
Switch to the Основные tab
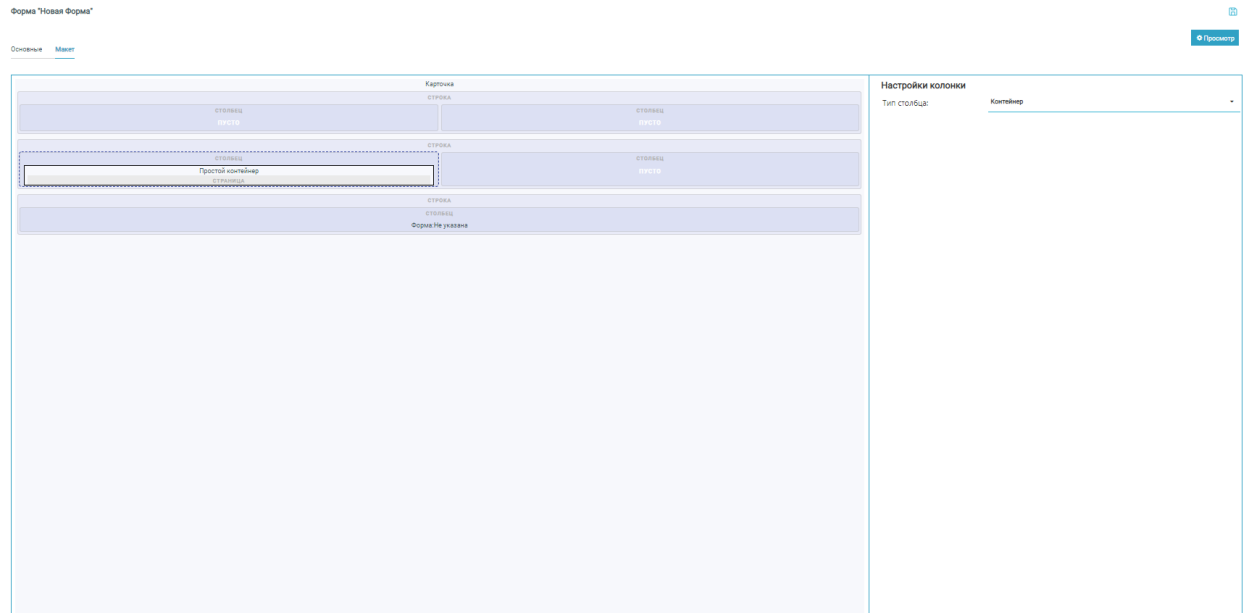click(x=26, y=50)
